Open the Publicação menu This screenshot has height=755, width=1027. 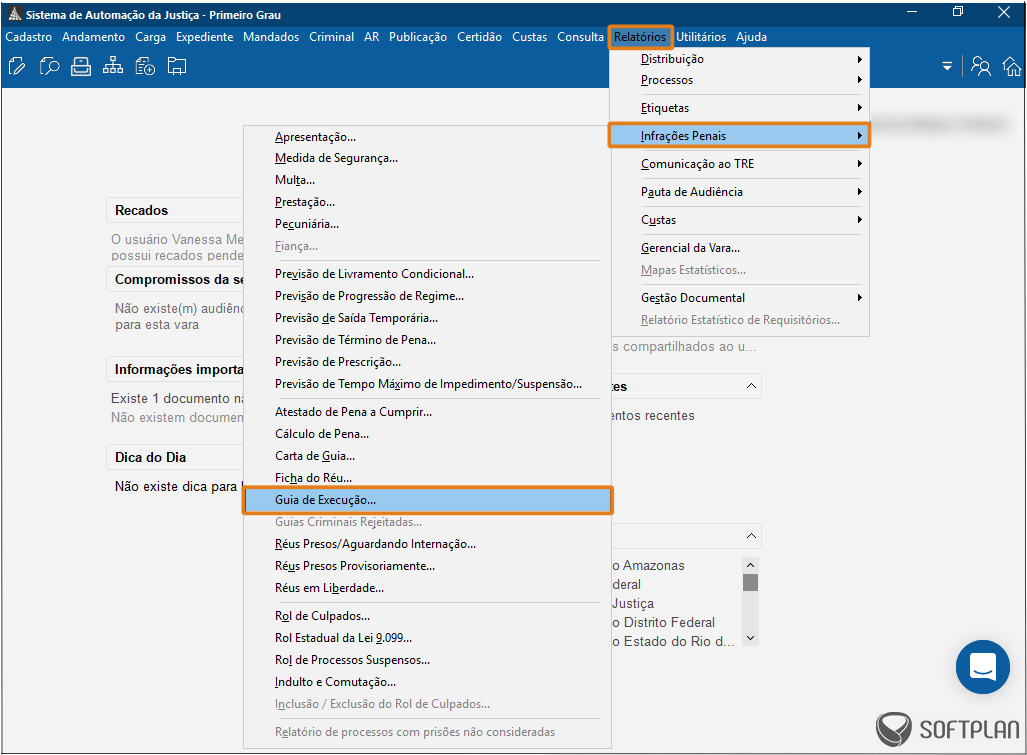[418, 37]
